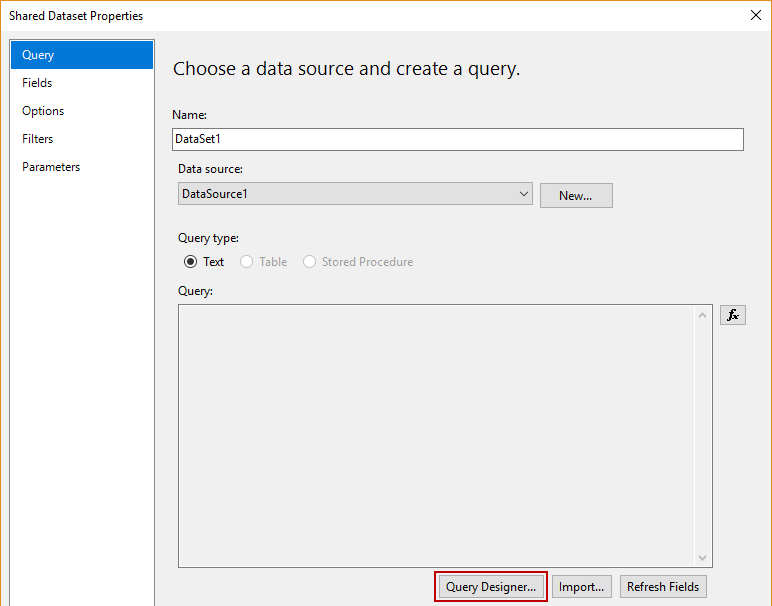This screenshot has width=772, height=606.
Task: Expand the Data source dropdown
Action: tap(524, 194)
